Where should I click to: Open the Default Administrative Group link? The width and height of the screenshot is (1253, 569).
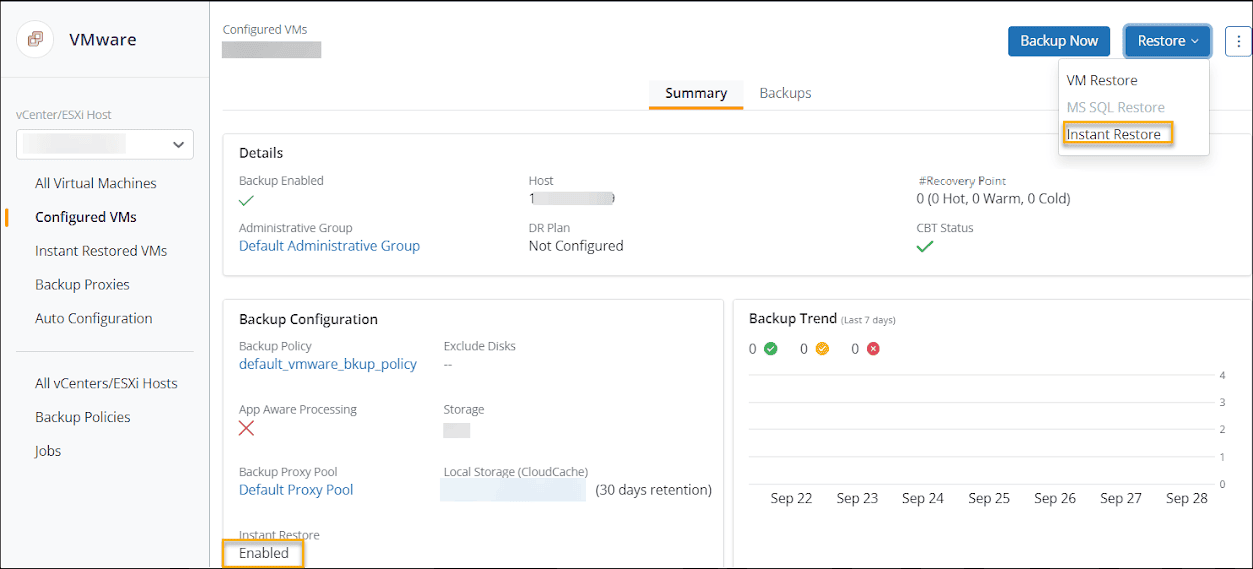[329, 246]
